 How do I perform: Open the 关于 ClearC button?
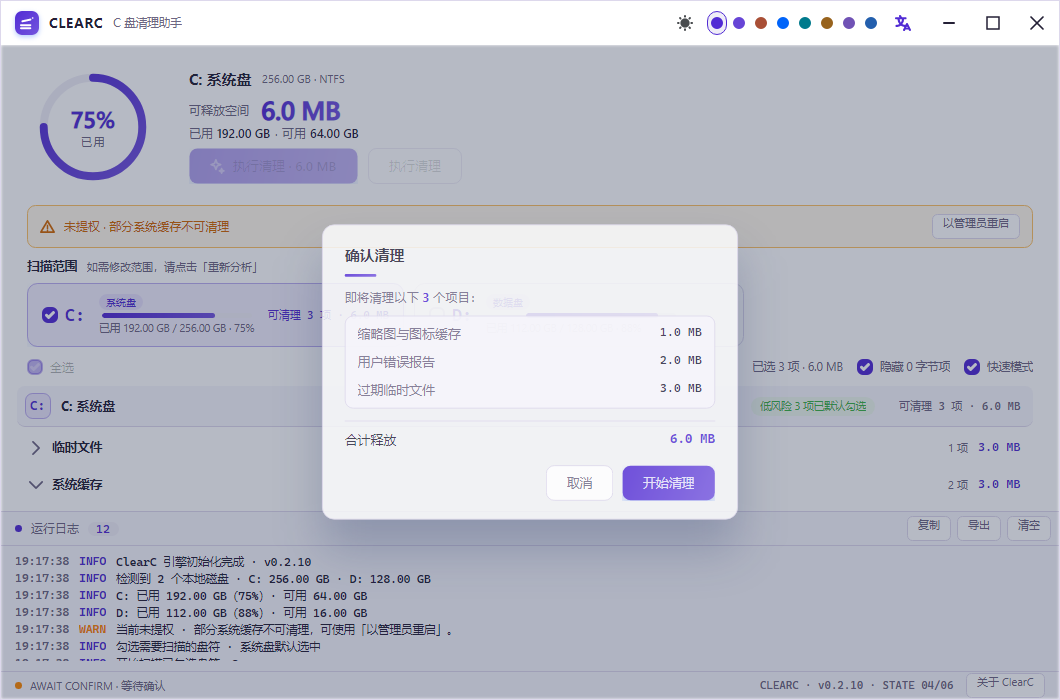coord(1005,683)
